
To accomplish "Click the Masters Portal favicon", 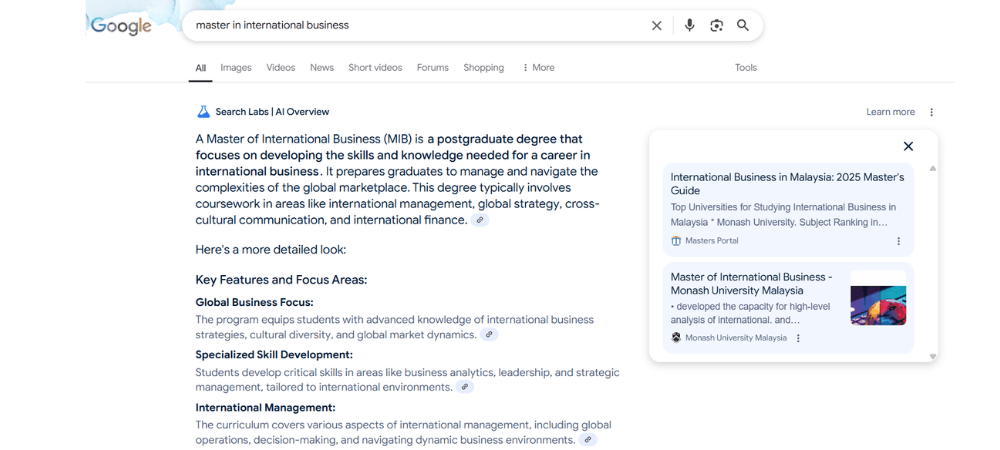I will pos(676,241).
